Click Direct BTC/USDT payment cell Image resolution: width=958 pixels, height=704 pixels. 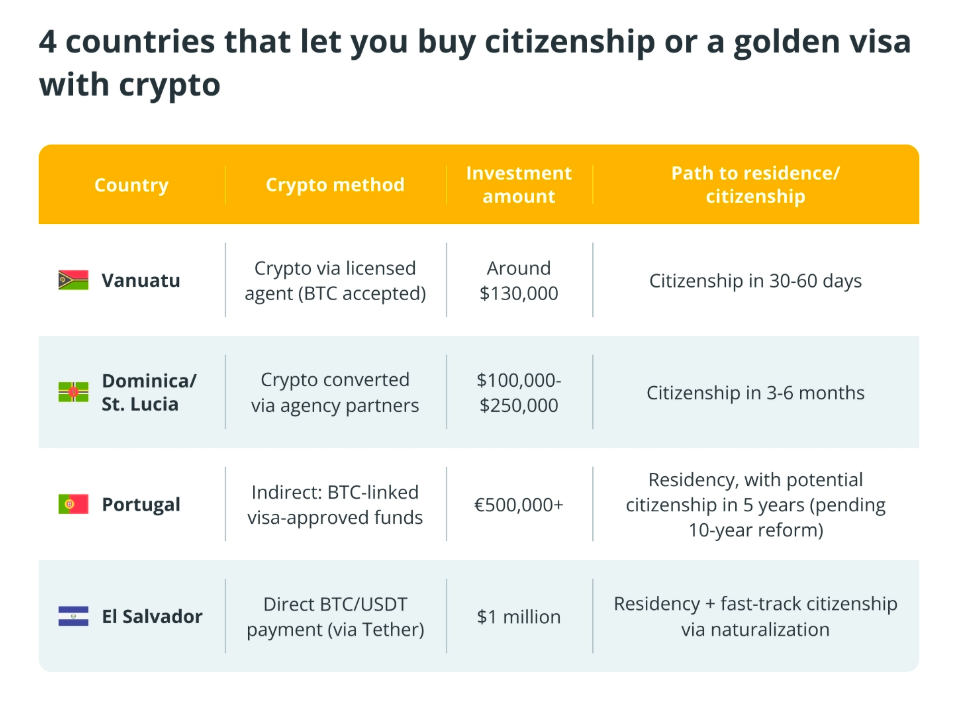(x=335, y=617)
